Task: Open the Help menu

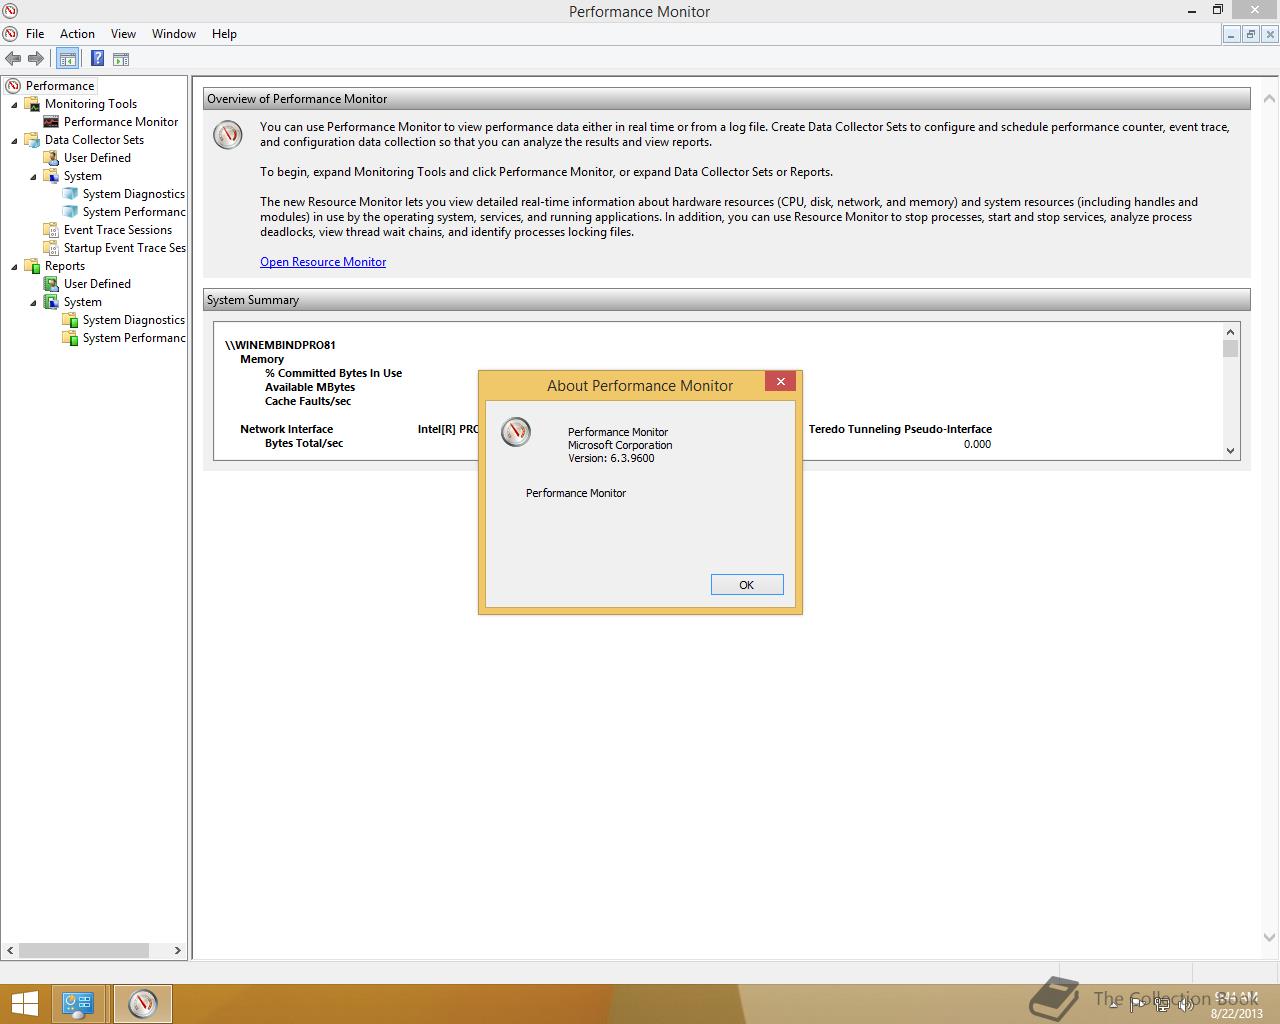Action: click(224, 33)
